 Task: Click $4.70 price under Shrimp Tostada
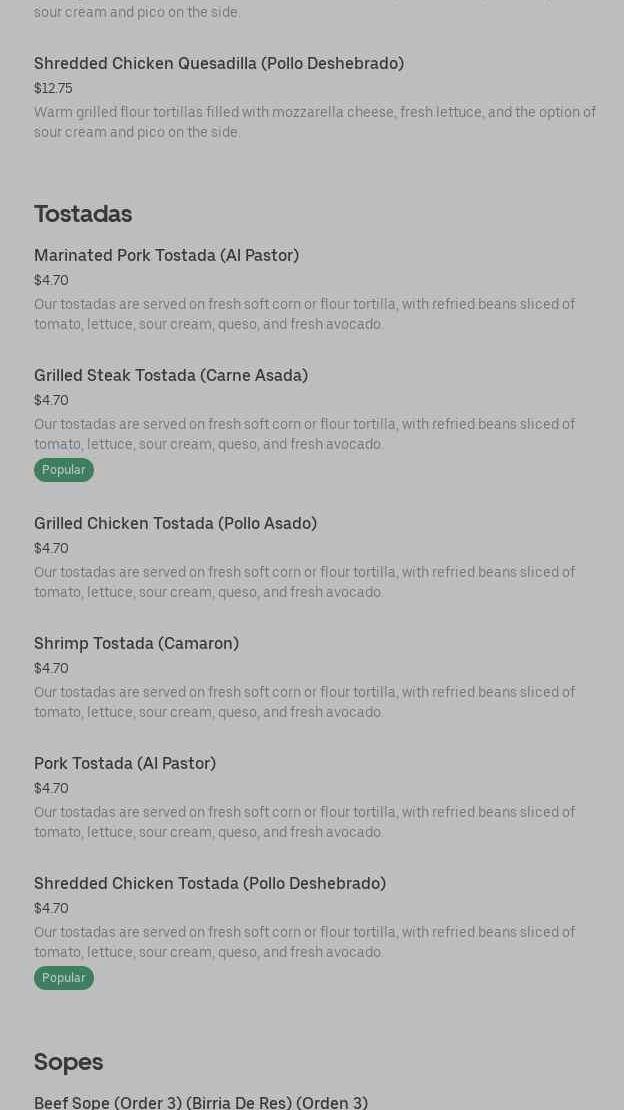(x=51, y=668)
